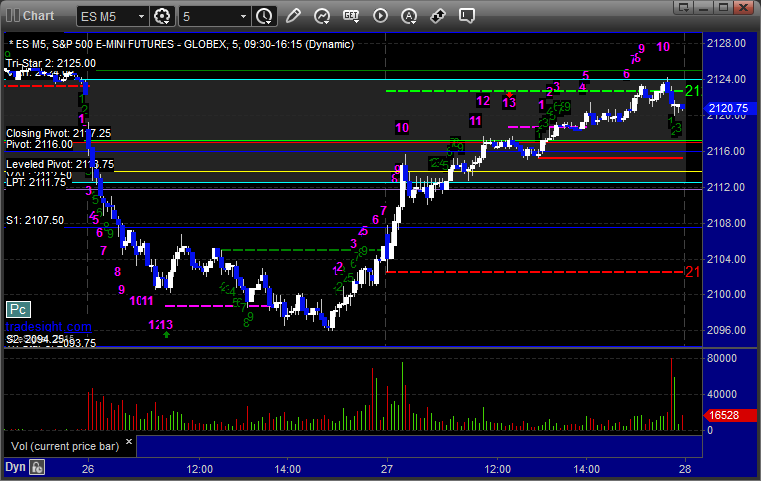Click the Tri-Star 2: 2125.00 label
This screenshot has height=481, width=761.
51,63
